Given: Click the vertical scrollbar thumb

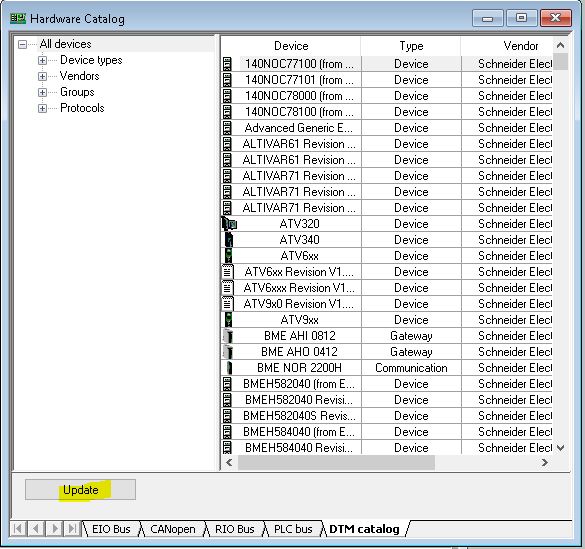Looking at the screenshot, I should [560, 62].
